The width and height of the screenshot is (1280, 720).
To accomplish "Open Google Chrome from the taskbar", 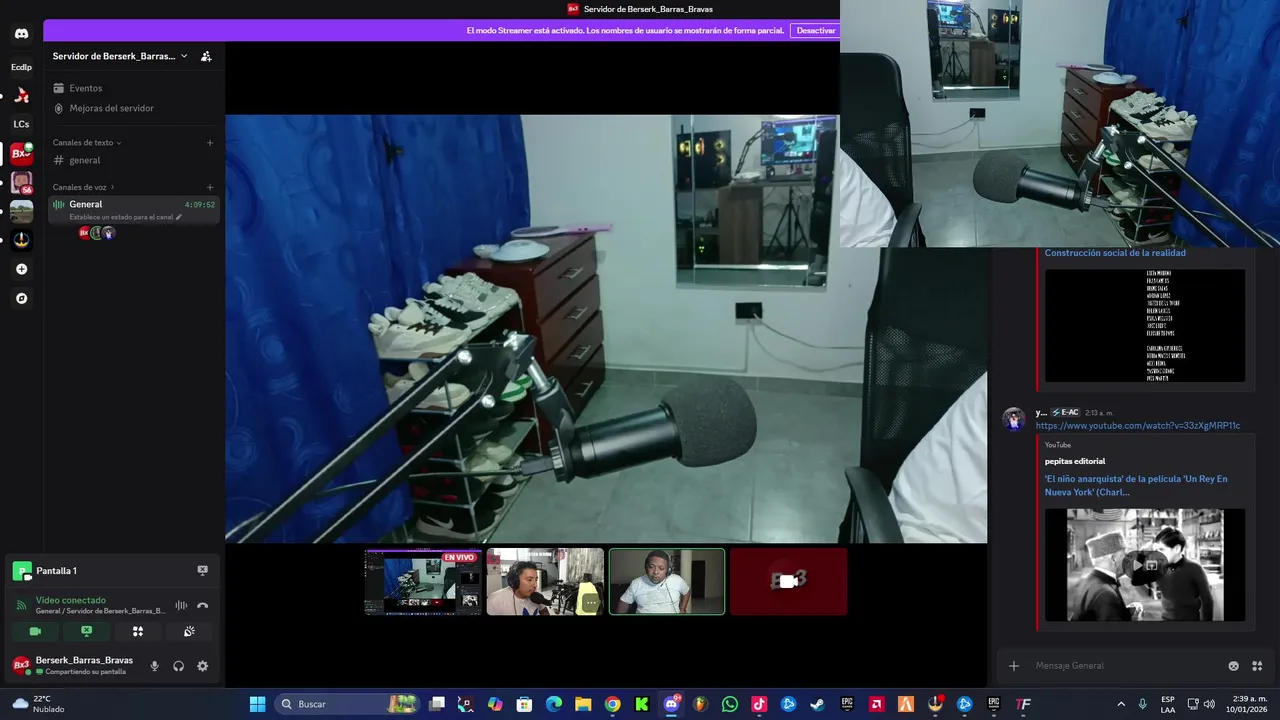I will coord(612,704).
